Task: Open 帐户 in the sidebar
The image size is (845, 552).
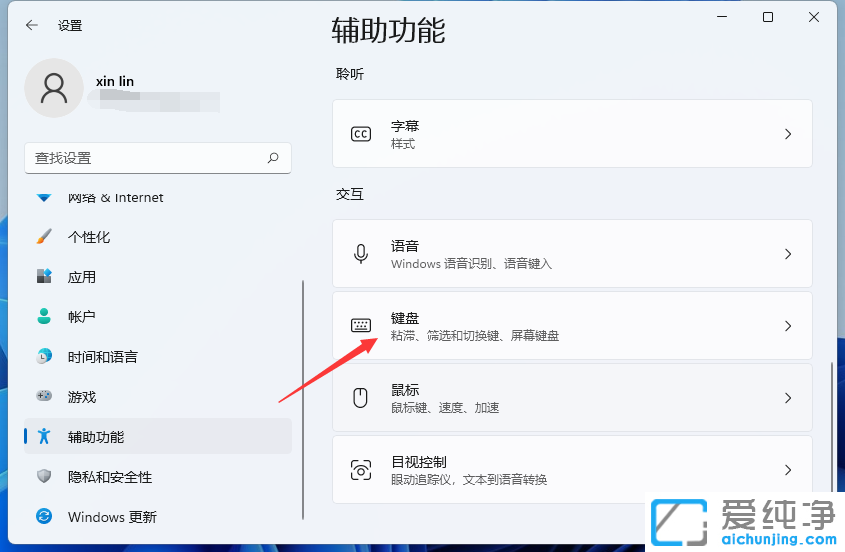Action: (x=158, y=316)
